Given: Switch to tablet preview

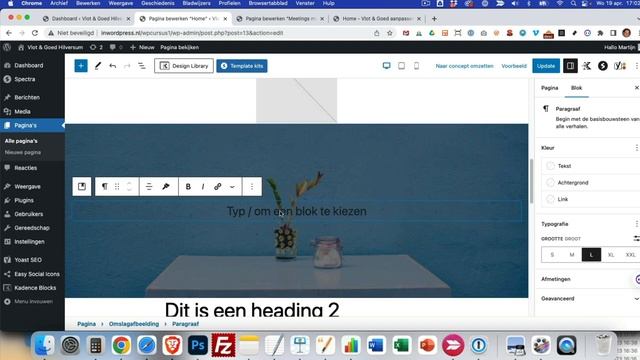Looking at the screenshot, I should pyautogui.click(x=401, y=66).
